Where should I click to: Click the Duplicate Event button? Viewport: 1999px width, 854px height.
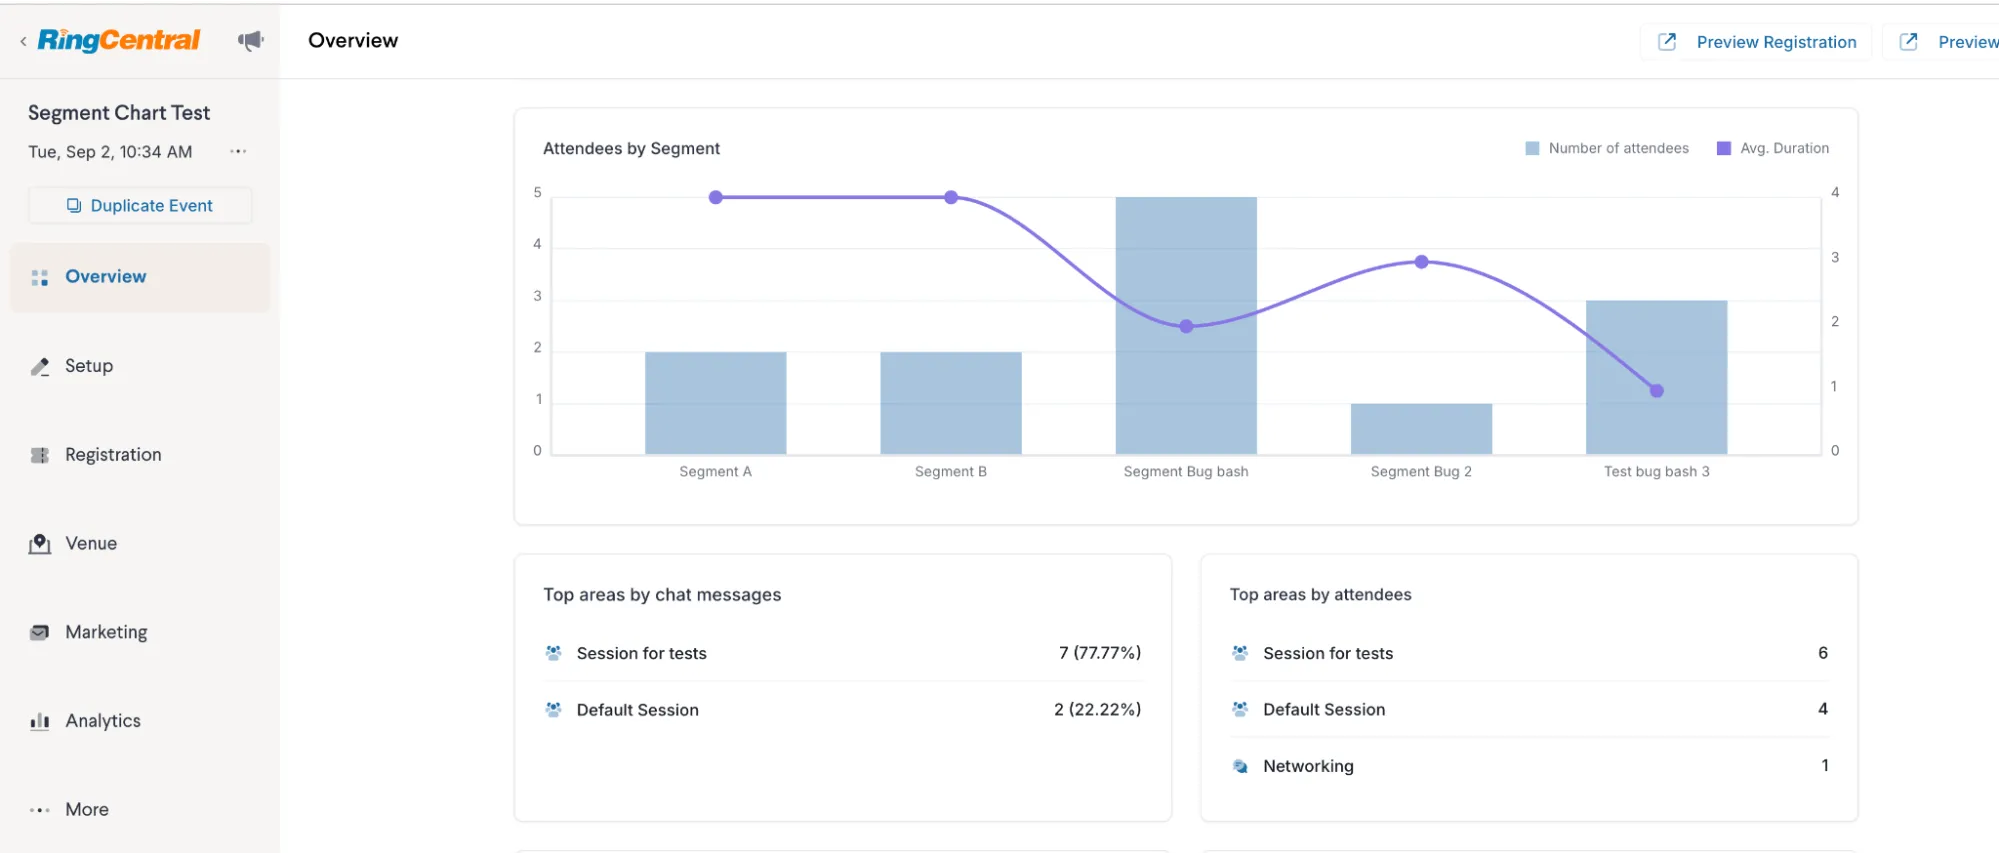tap(140, 206)
